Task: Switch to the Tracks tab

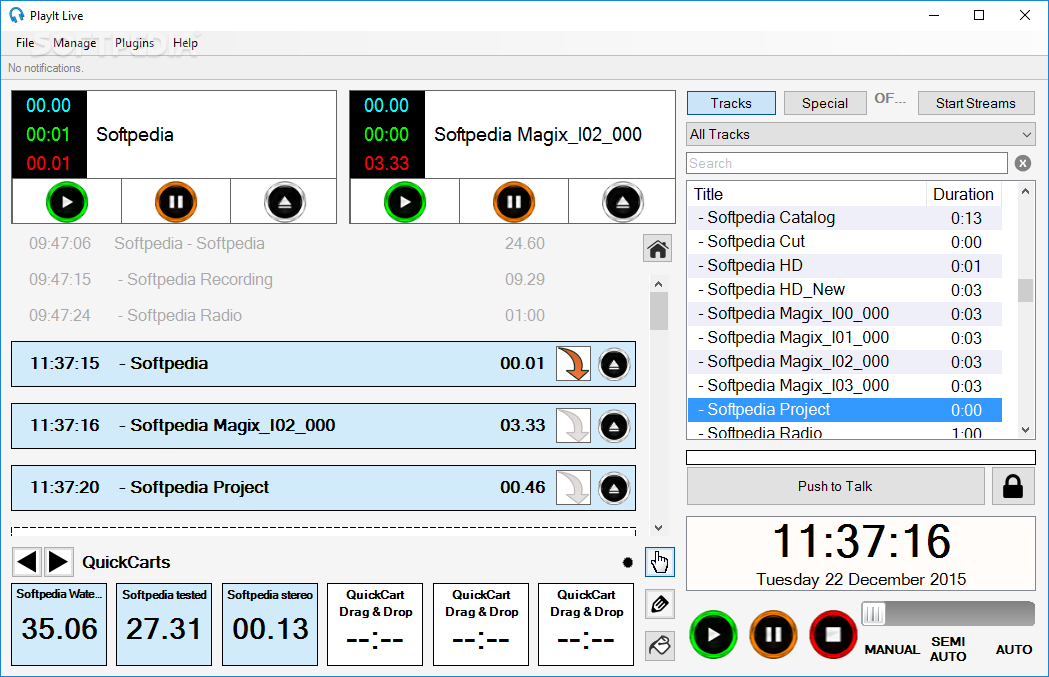Action: 731,103
